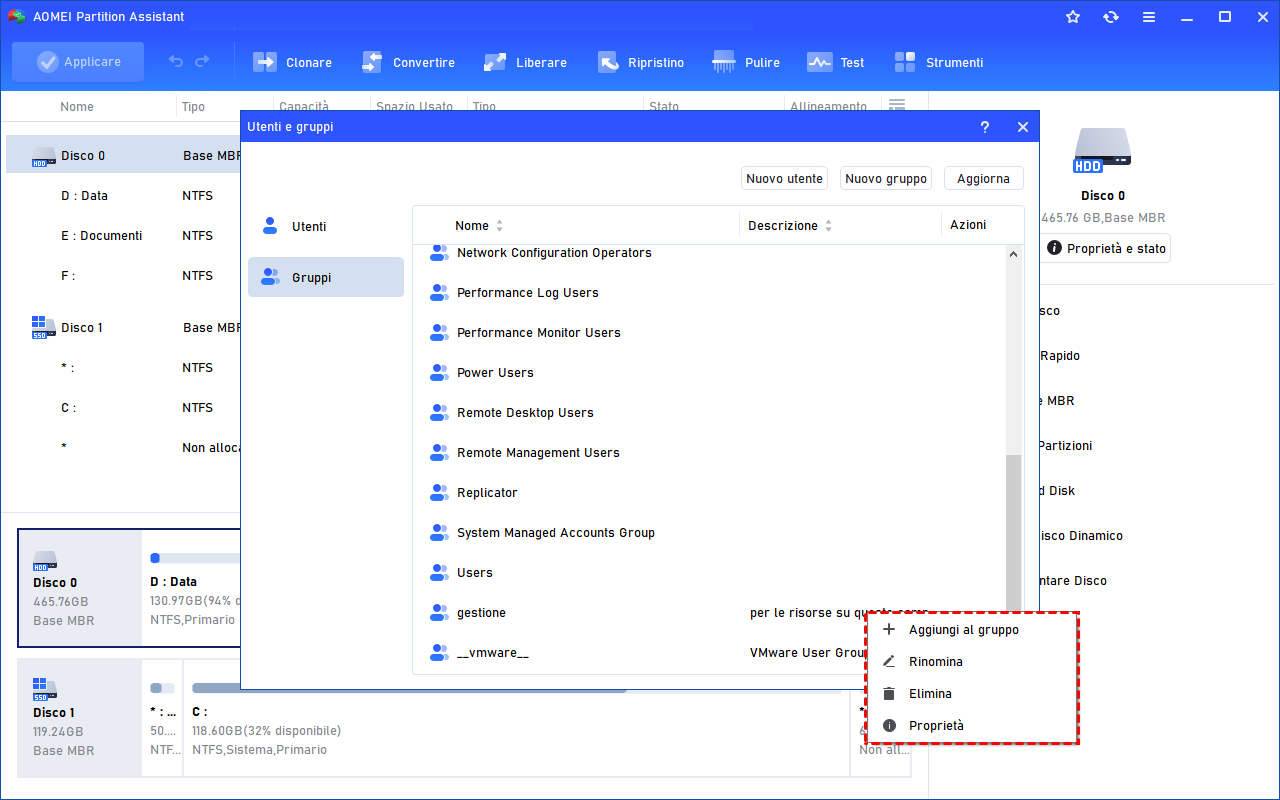Select the D : Data partition row
Screen dimensions: 1280x800
point(124,196)
